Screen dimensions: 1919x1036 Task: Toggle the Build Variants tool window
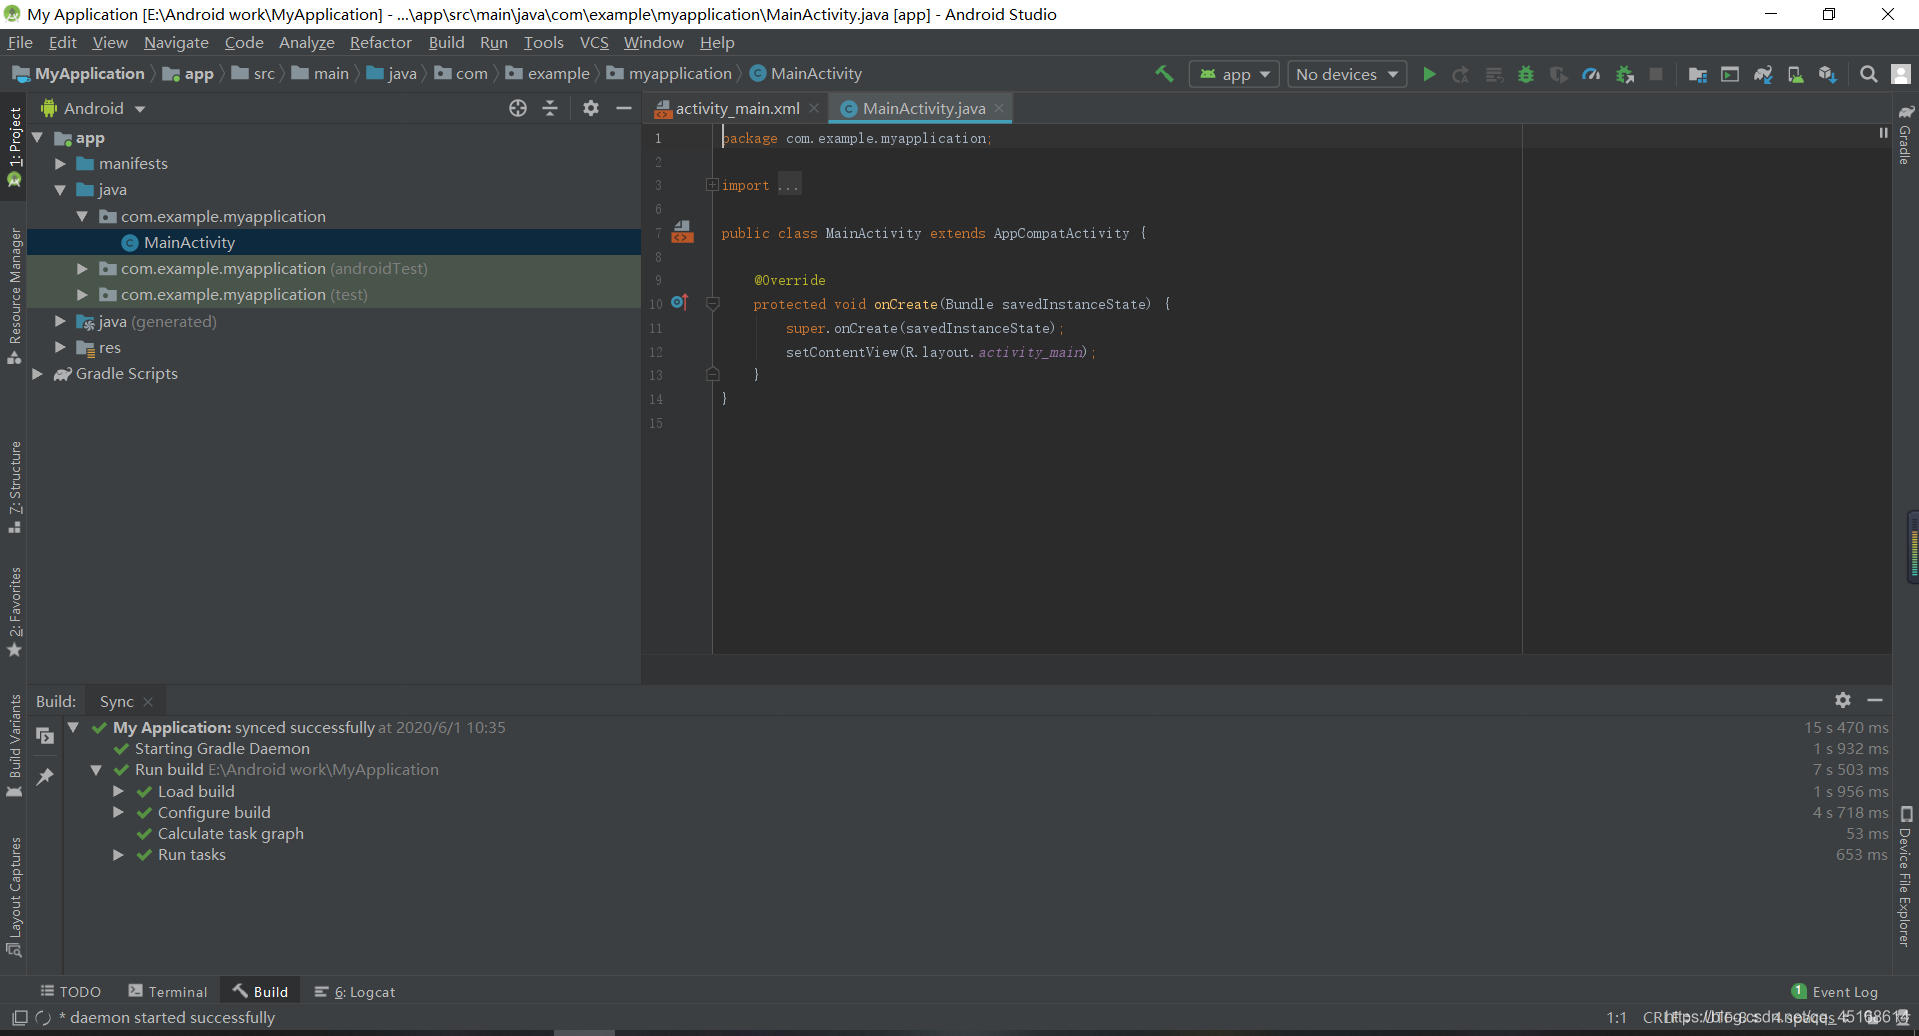tap(14, 745)
